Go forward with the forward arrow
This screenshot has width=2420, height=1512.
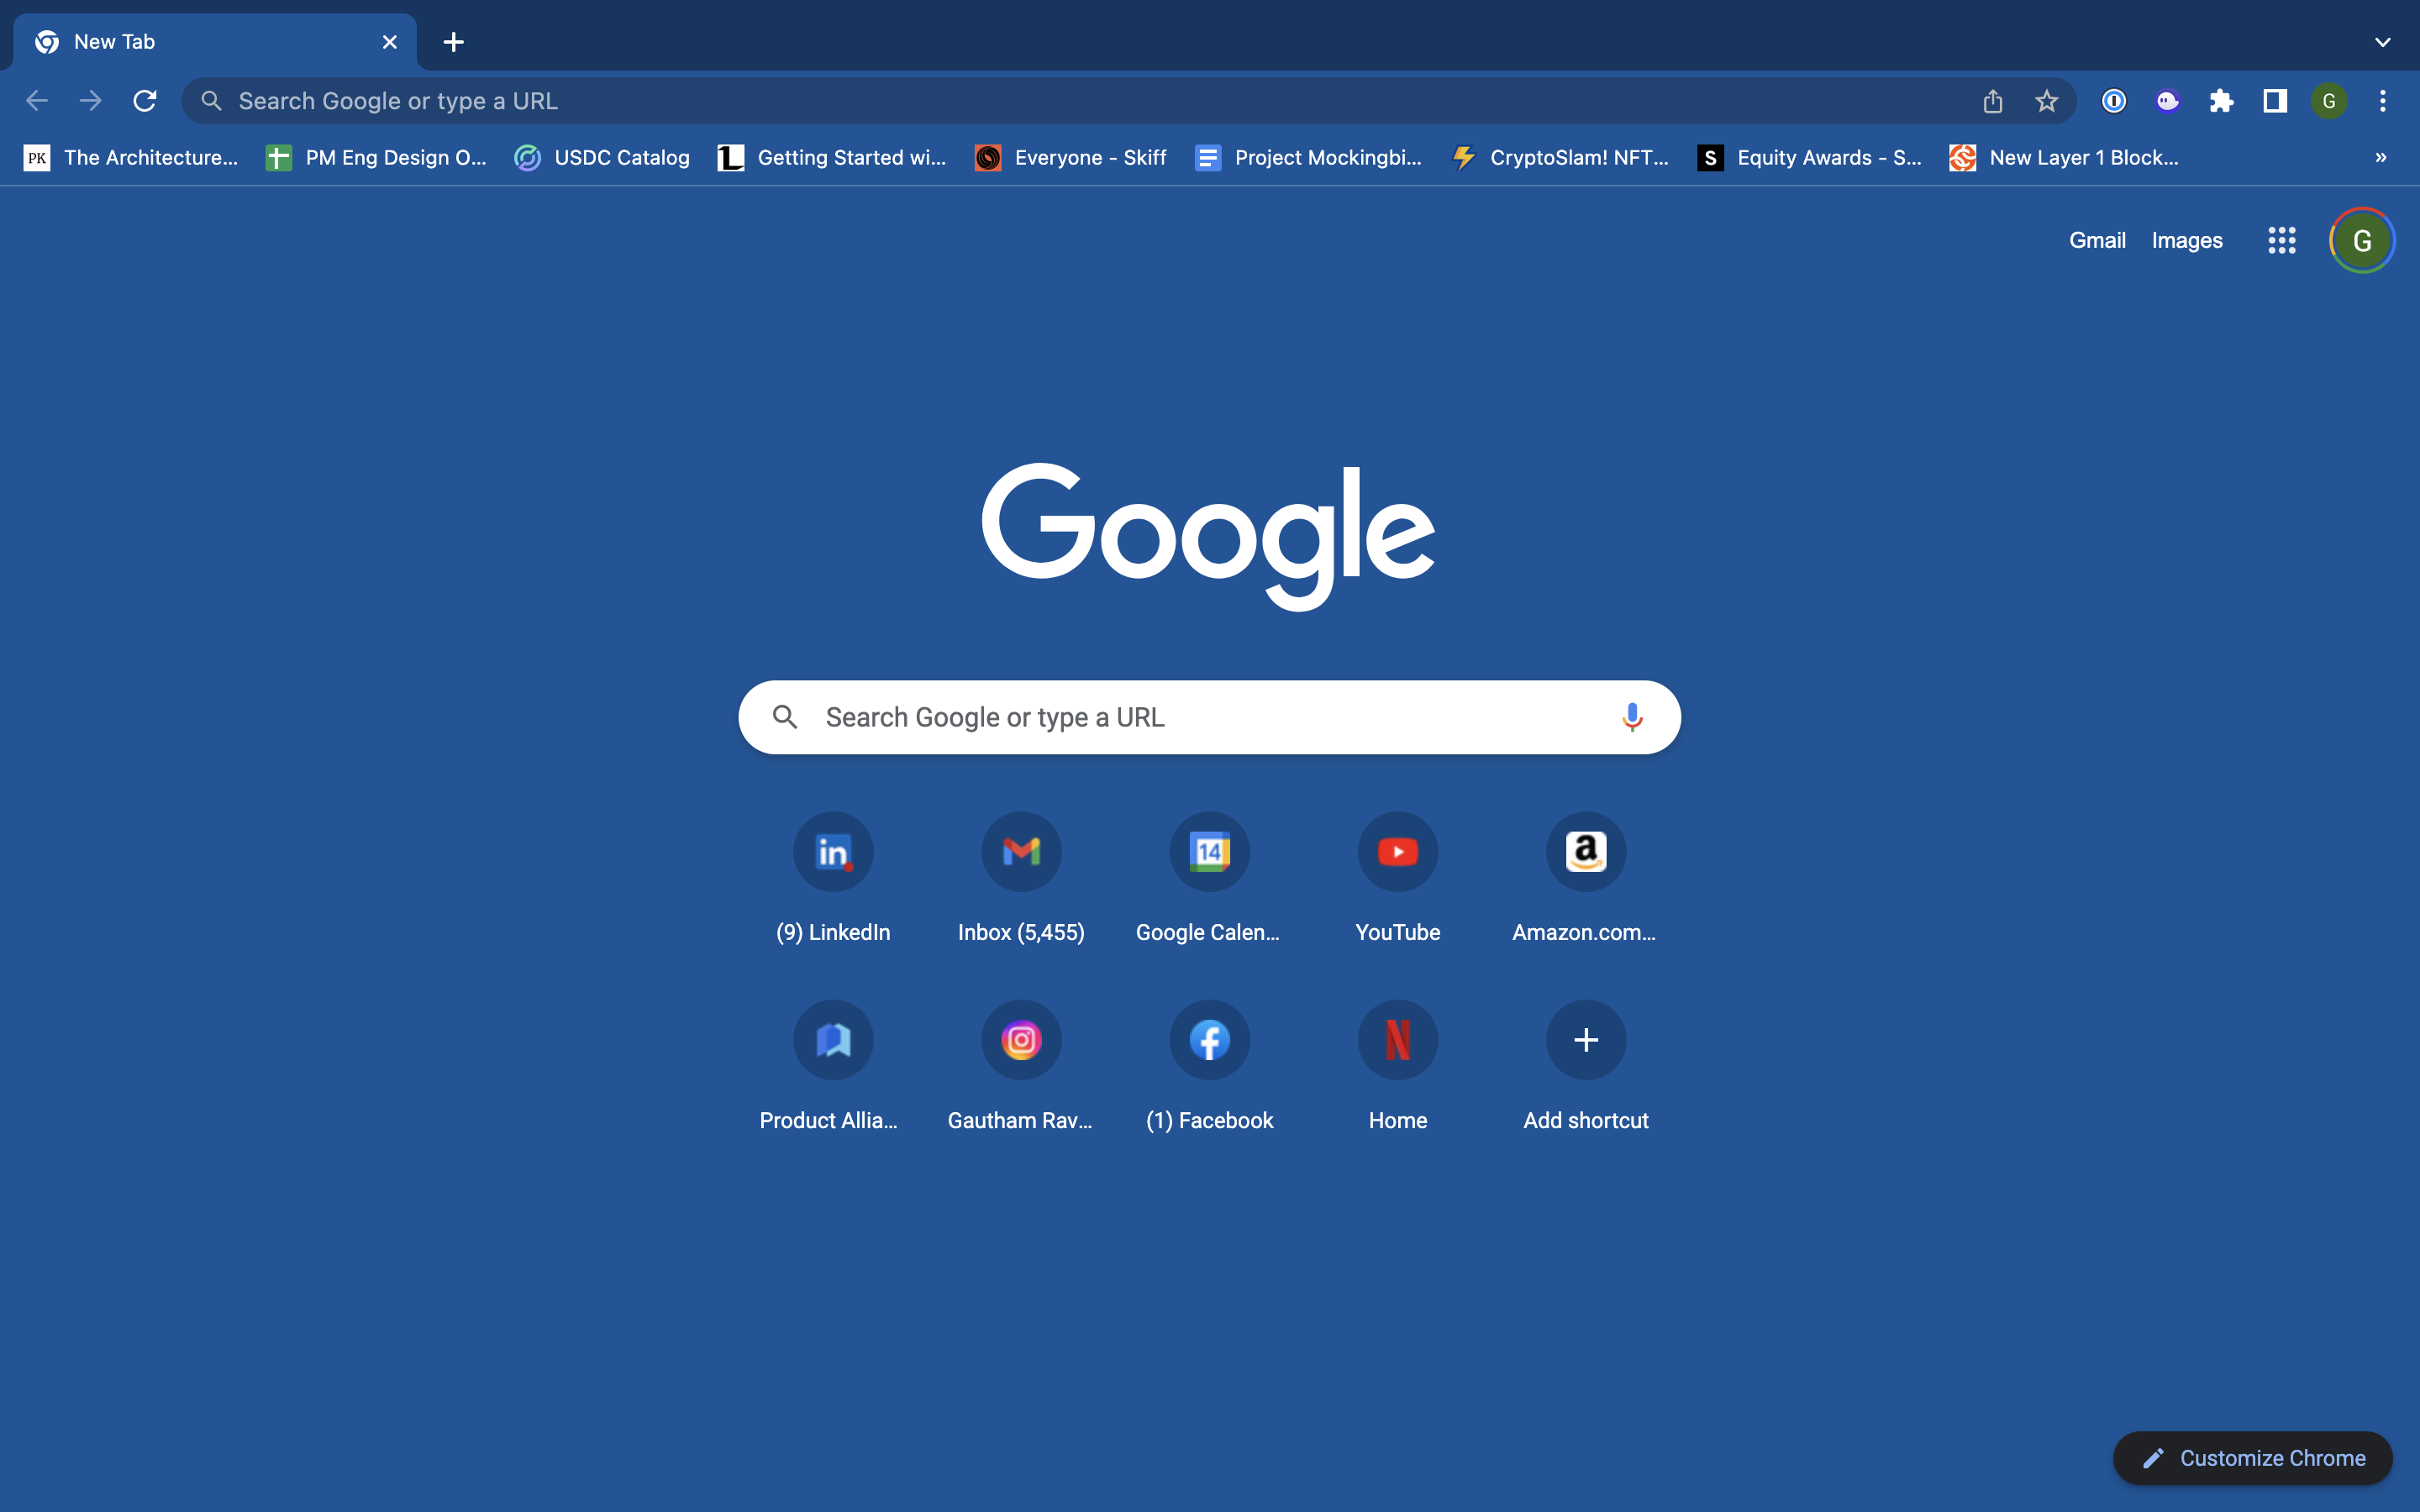pyautogui.click(x=91, y=101)
